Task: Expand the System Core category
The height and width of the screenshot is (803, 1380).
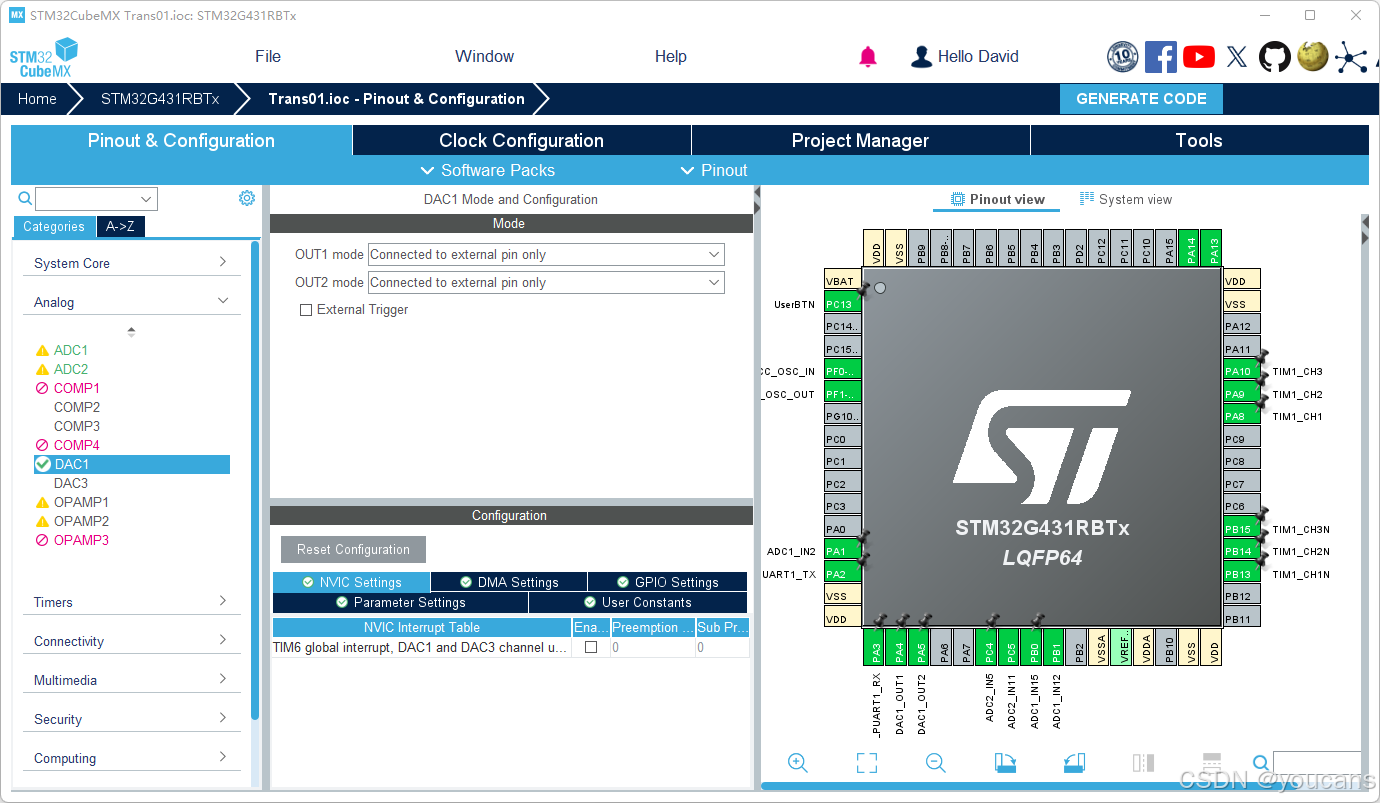Action: (131, 263)
